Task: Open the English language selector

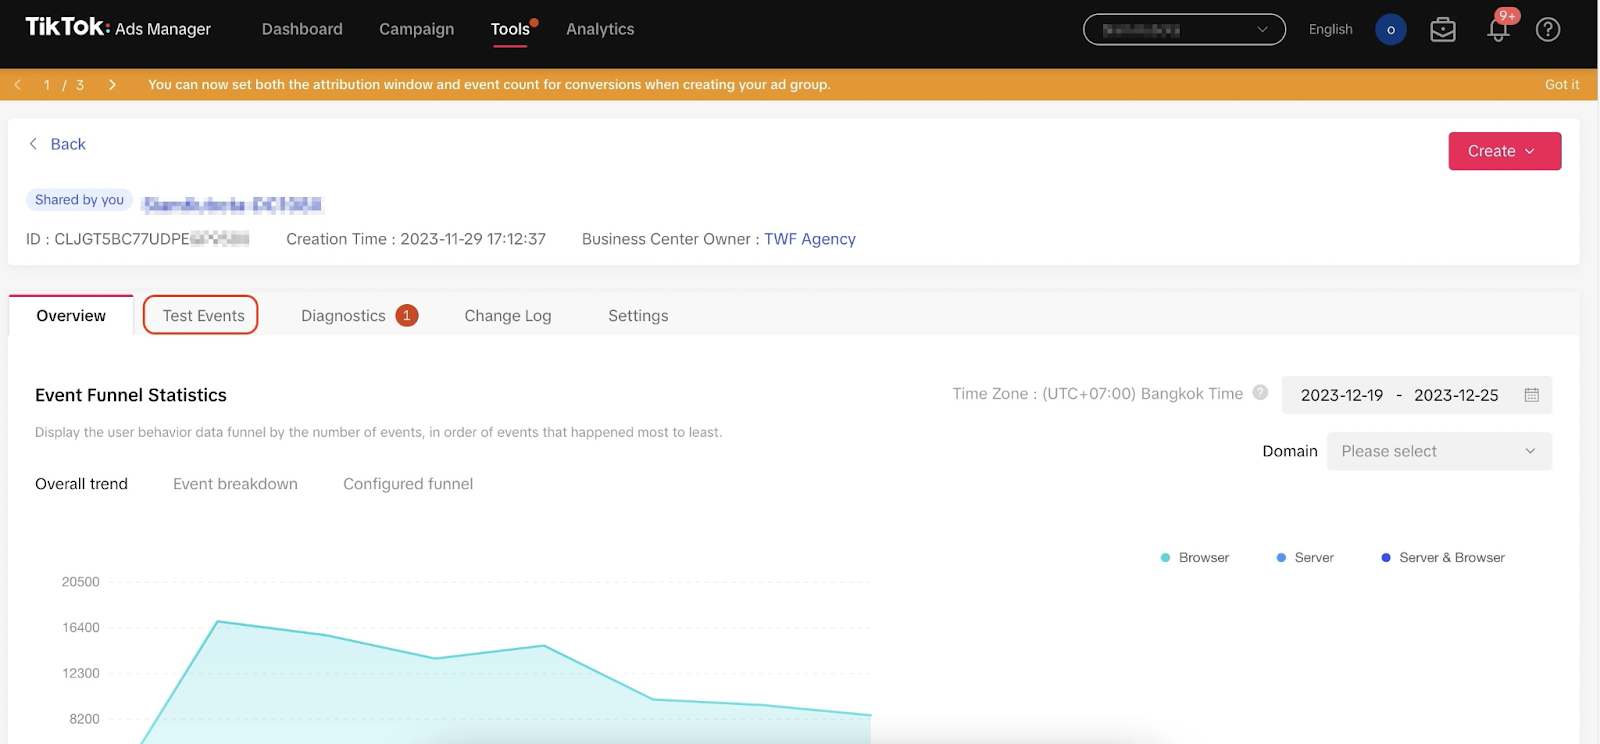Action: 1330,30
